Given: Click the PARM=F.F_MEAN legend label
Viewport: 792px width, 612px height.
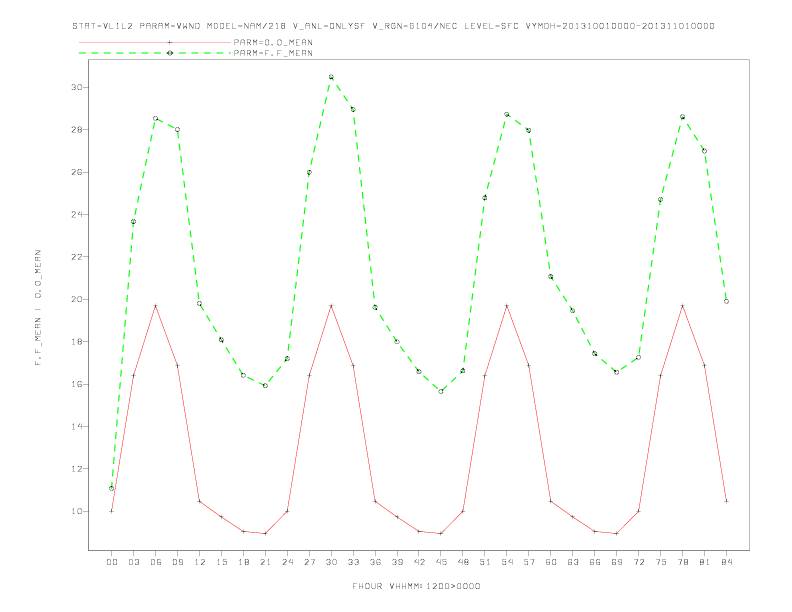Looking at the screenshot, I should click(273, 53).
